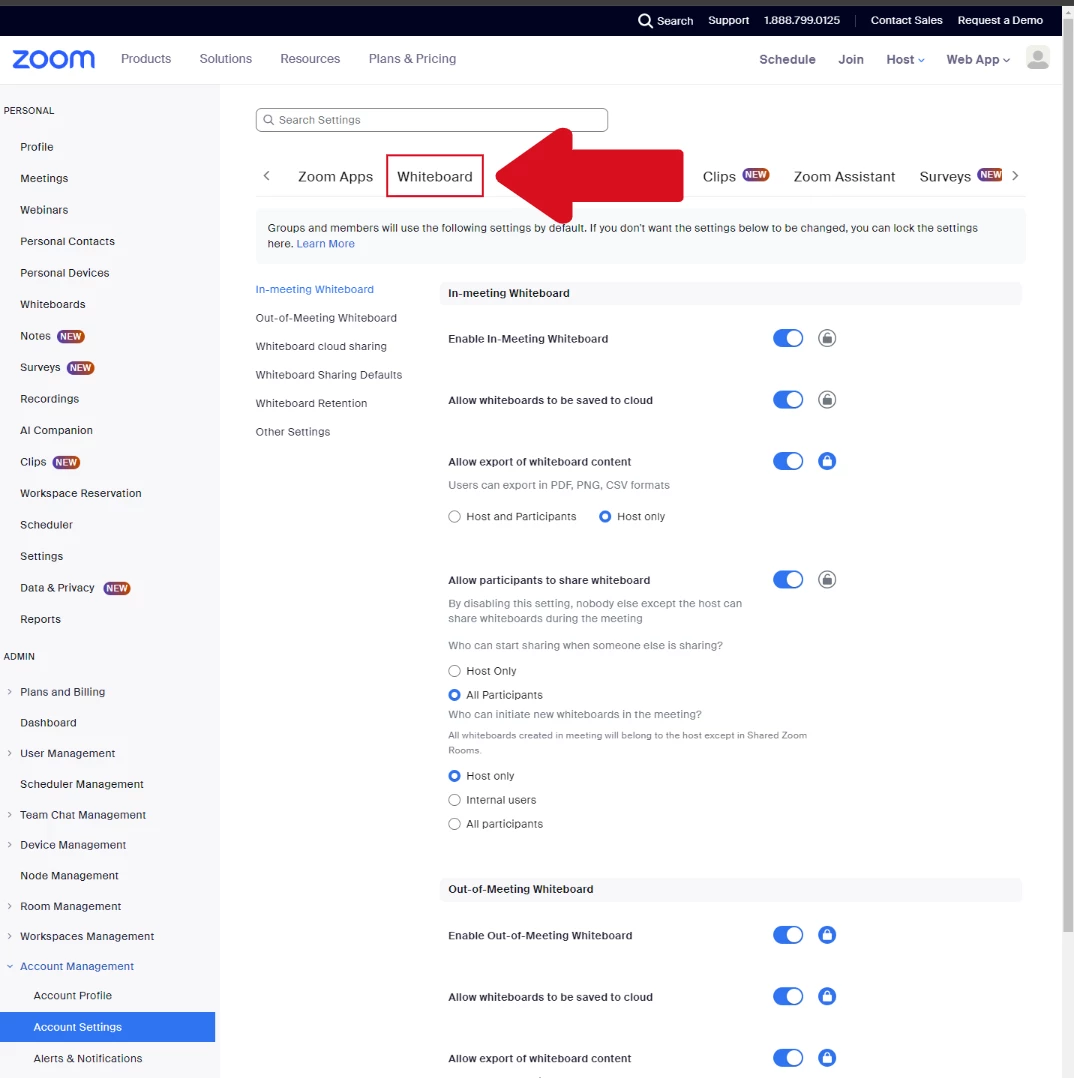Switch to Zoom Assistant tab
This screenshot has height=1078, width=1074.
click(844, 177)
